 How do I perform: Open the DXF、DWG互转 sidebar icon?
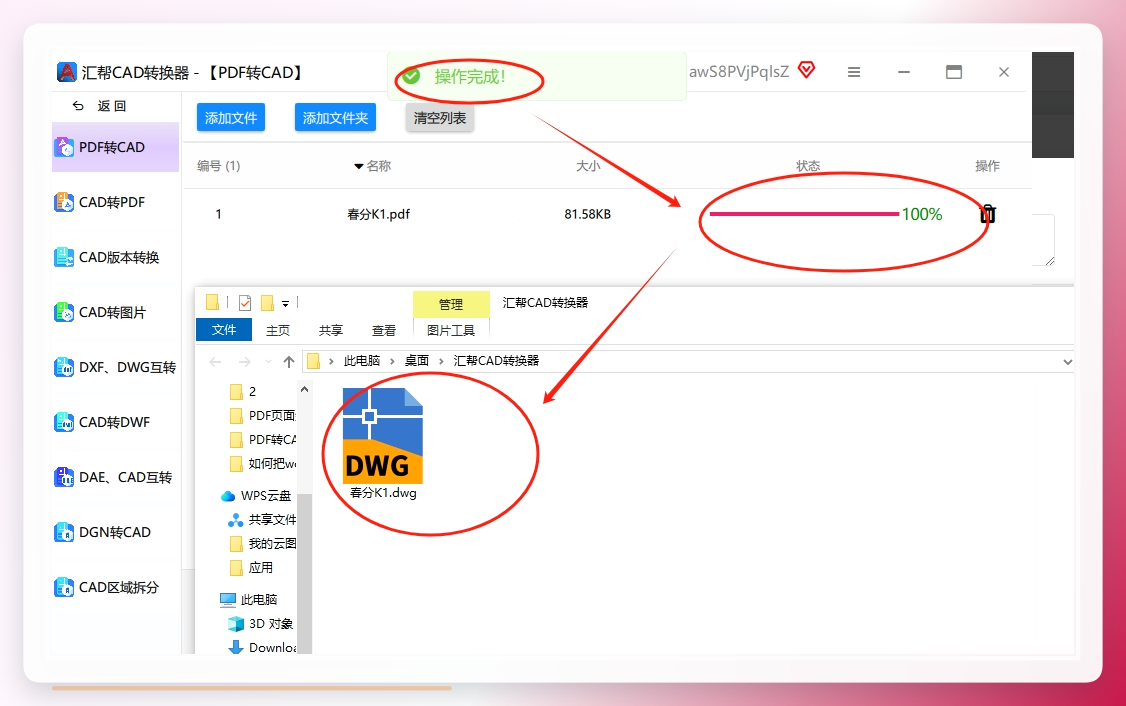click(64, 367)
